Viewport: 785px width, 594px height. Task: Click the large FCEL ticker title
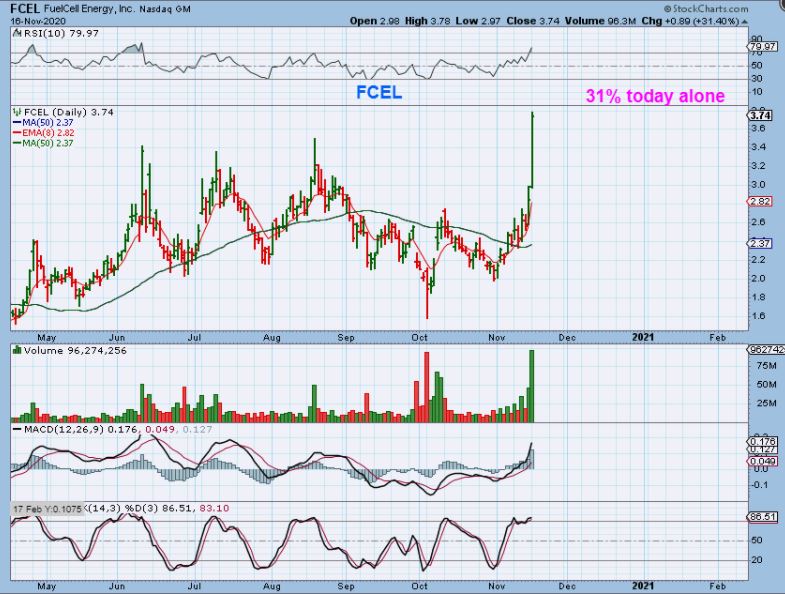(x=25, y=8)
